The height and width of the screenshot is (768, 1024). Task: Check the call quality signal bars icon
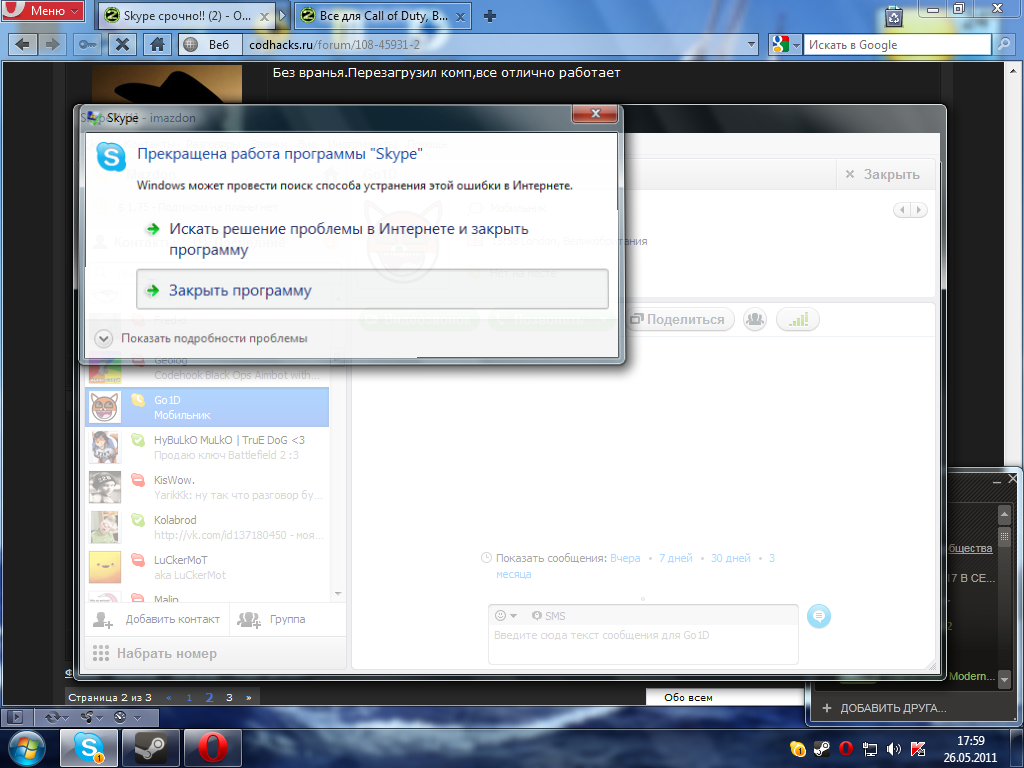[x=798, y=319]
